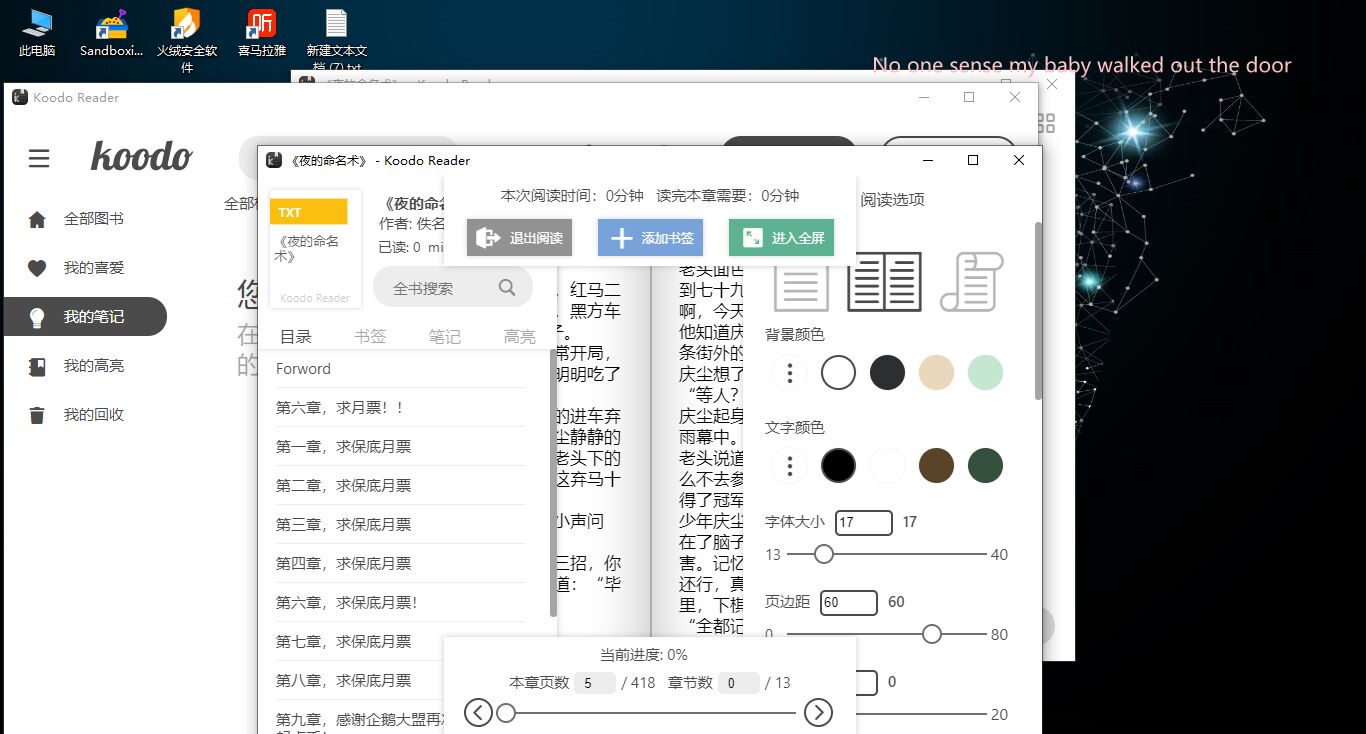
Task: Launch 喜马拉雅 from the desktop
Action: [260, 27]
